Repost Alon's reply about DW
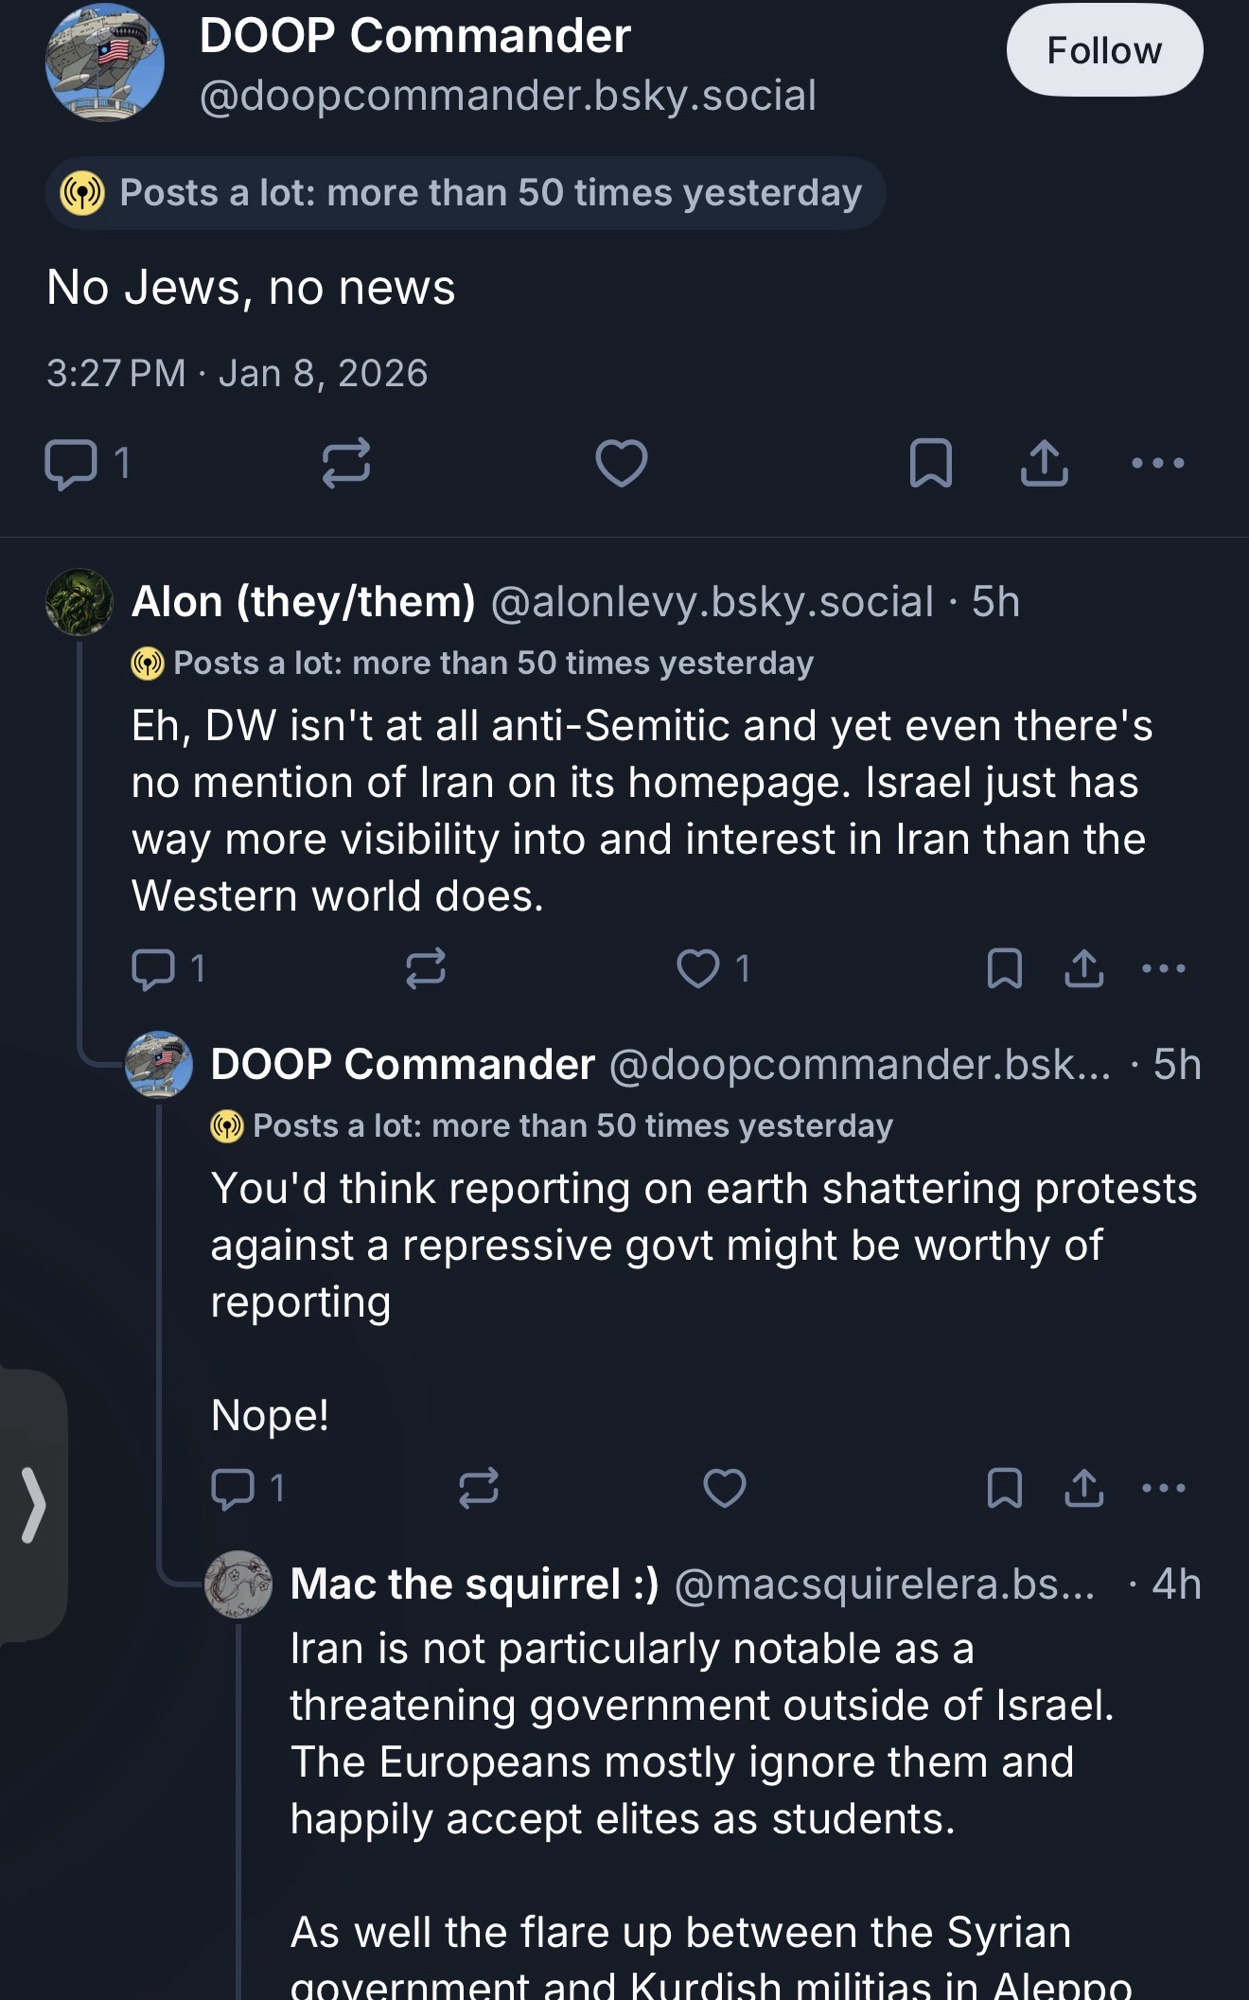 coord(426,968)
